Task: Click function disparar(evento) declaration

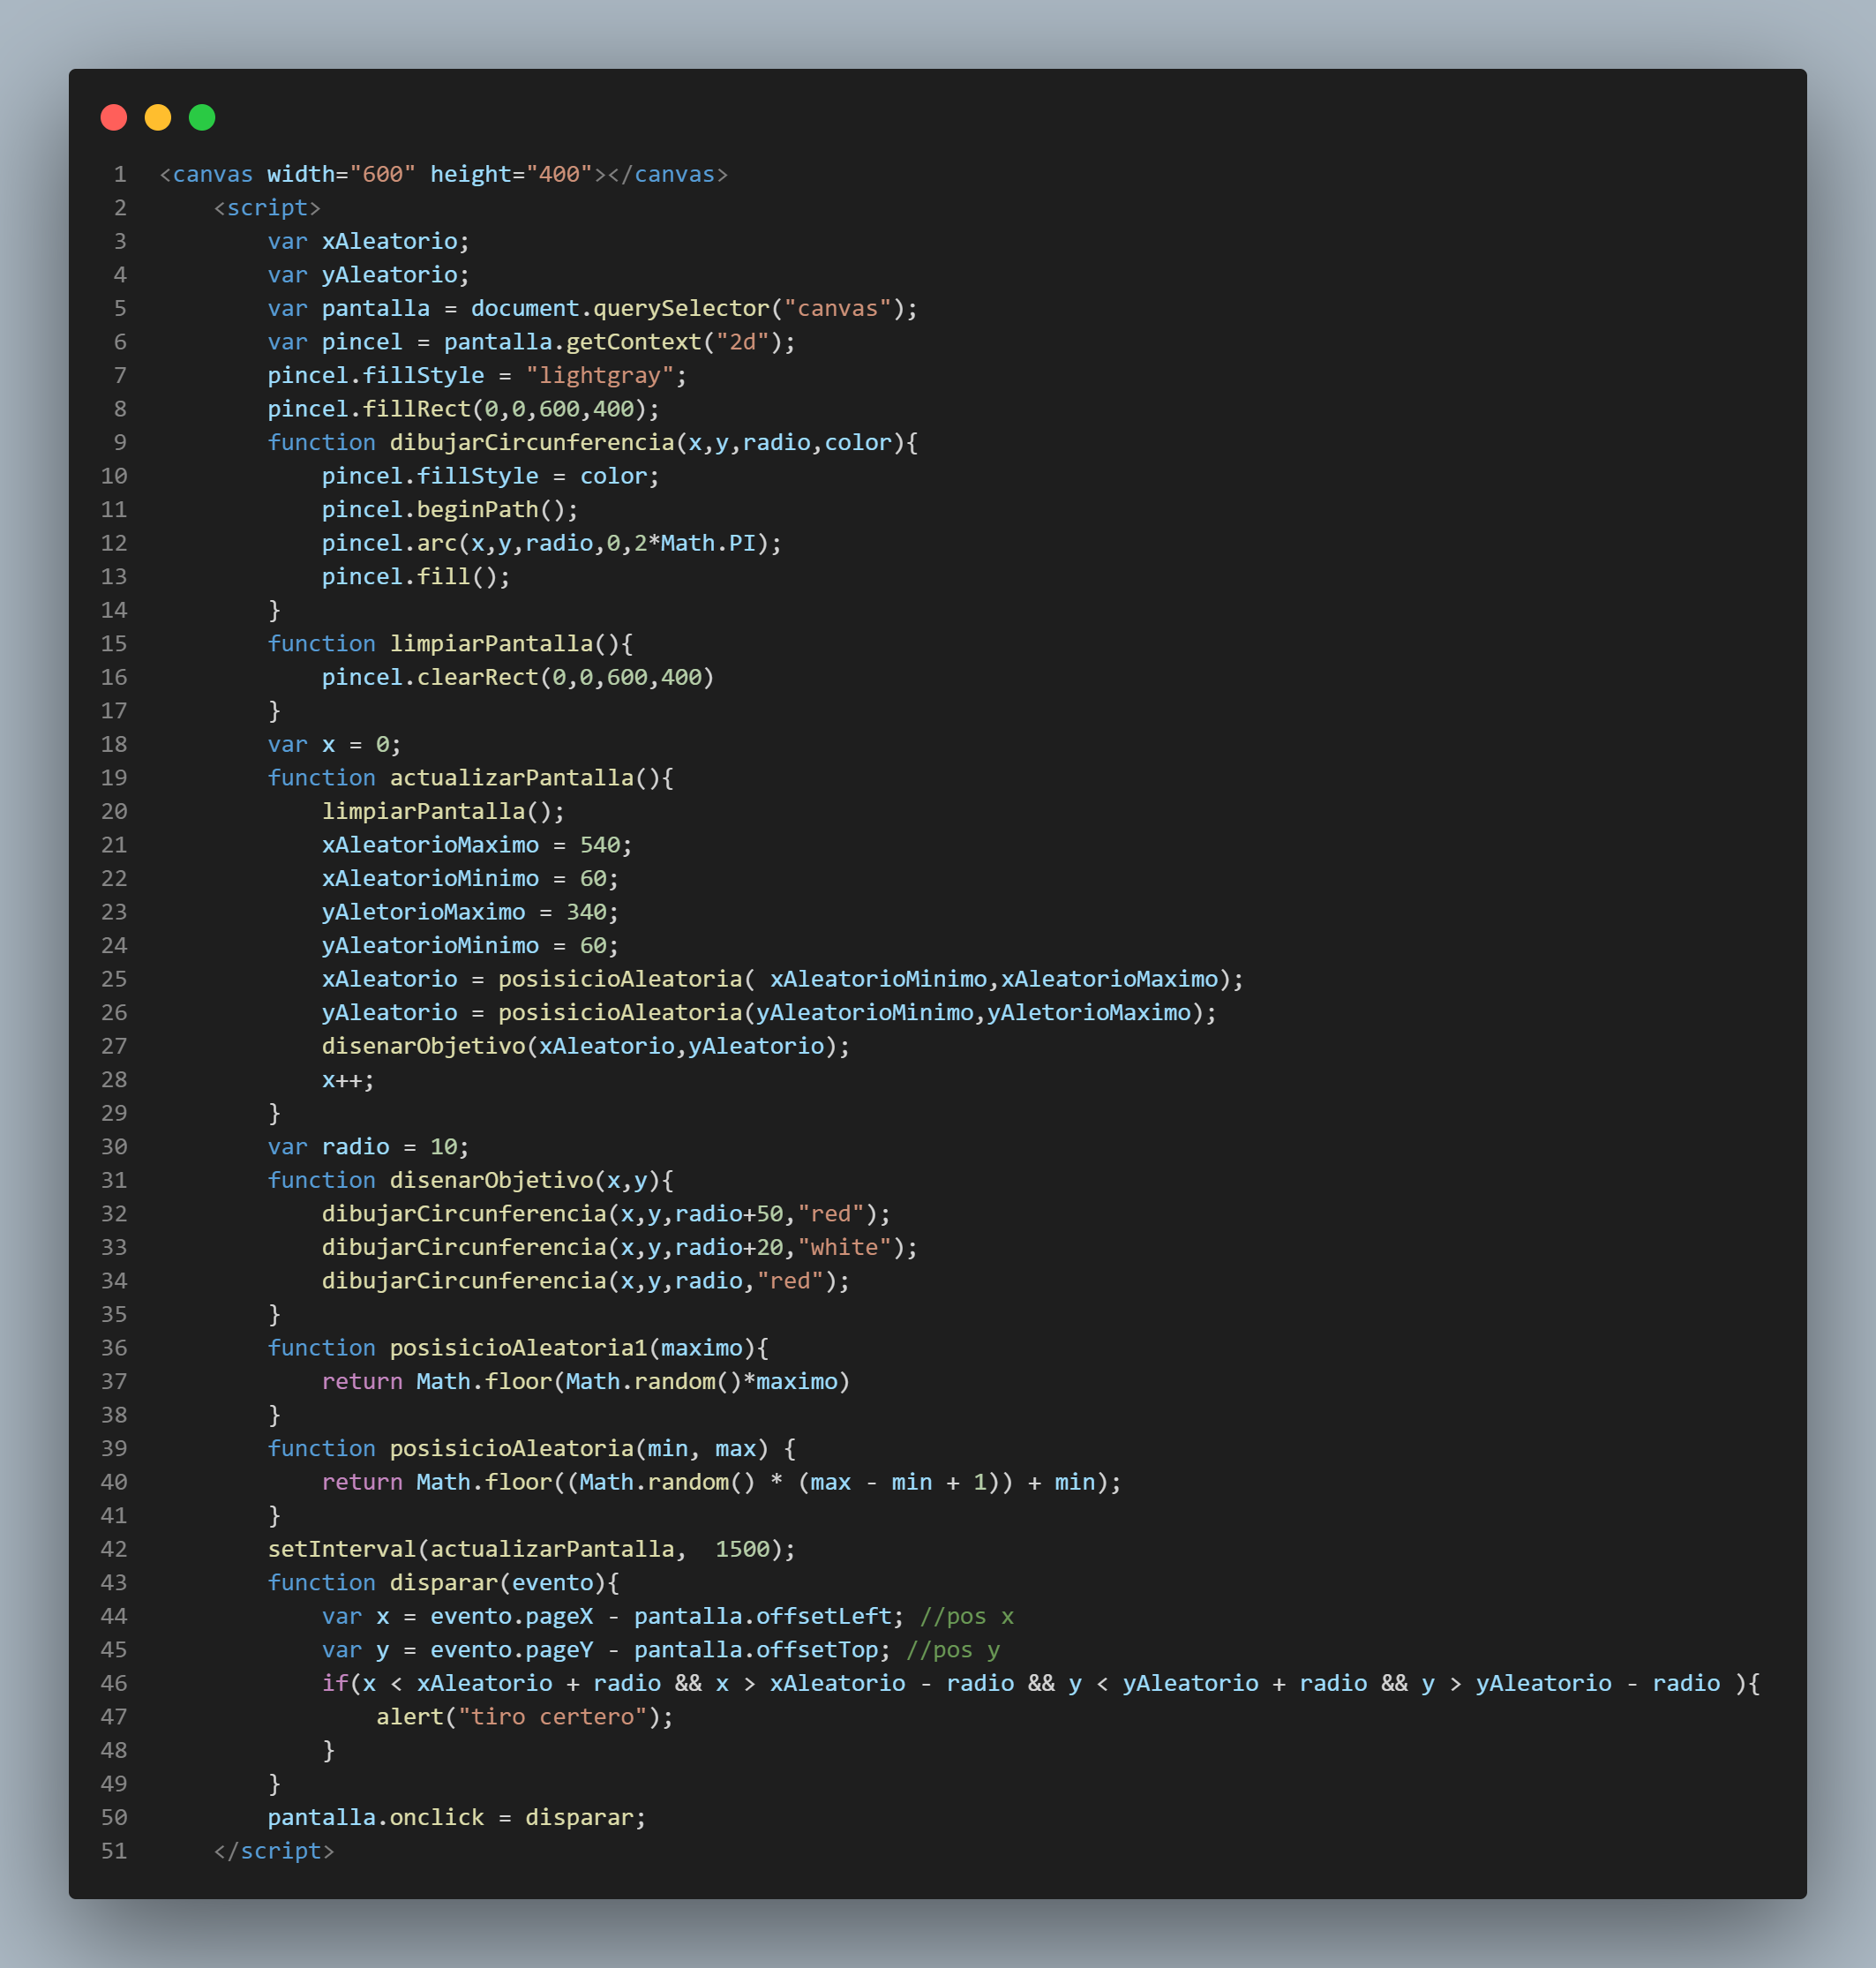Action: tap(443, 1583)
